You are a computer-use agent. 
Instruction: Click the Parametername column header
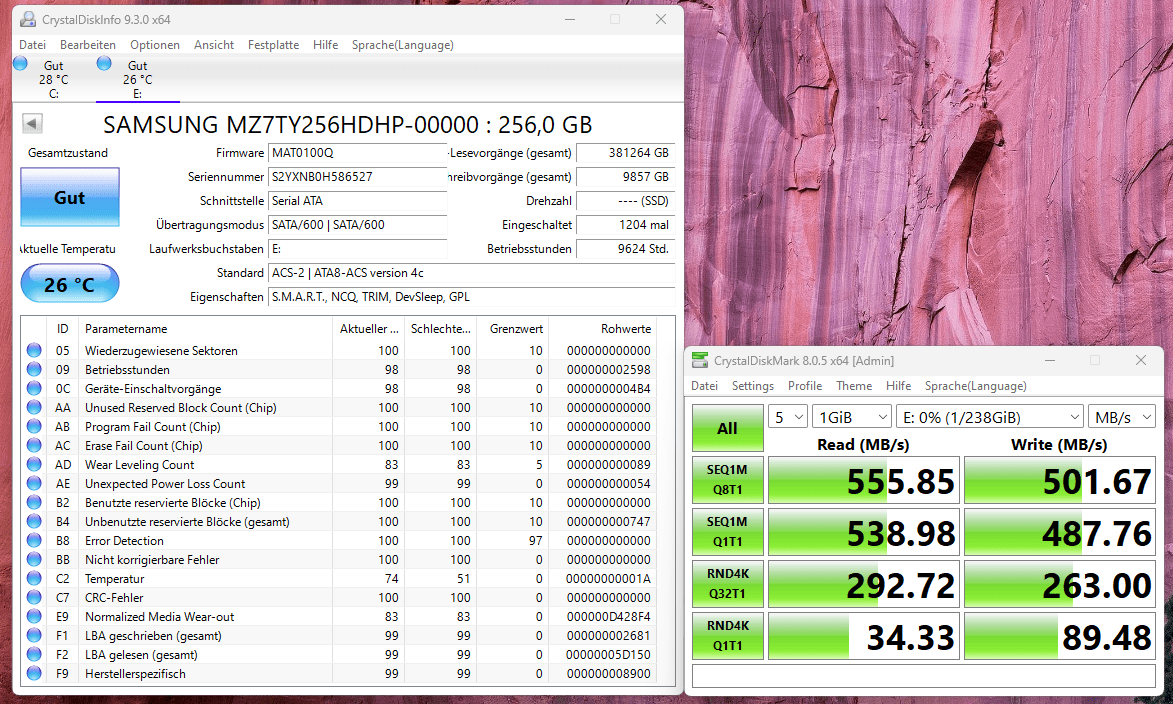click(206, 328)
